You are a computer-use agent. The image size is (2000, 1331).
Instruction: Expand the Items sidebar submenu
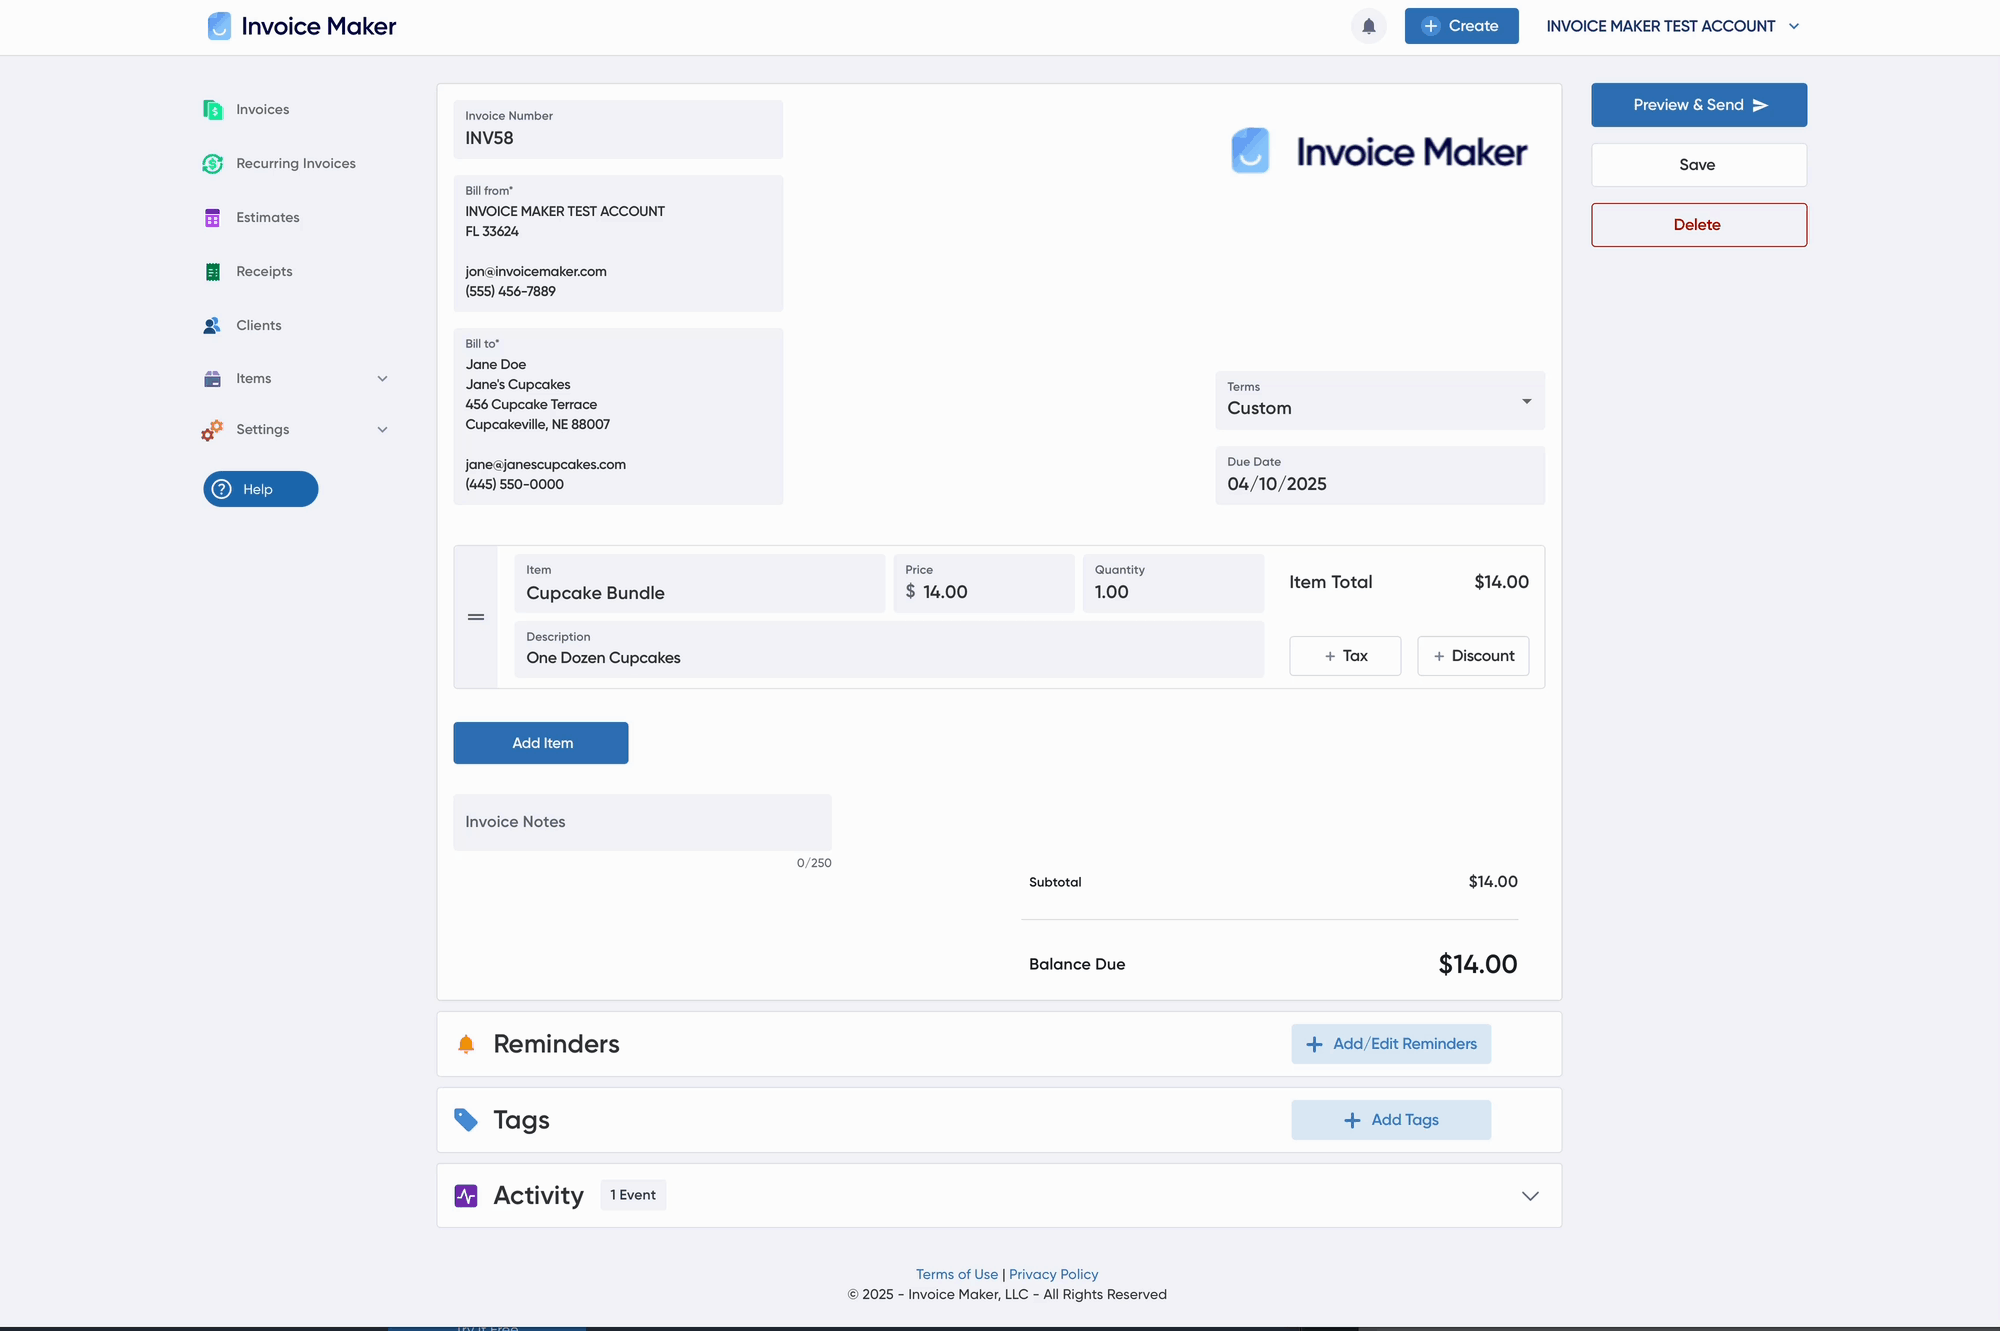pos(382,379)
